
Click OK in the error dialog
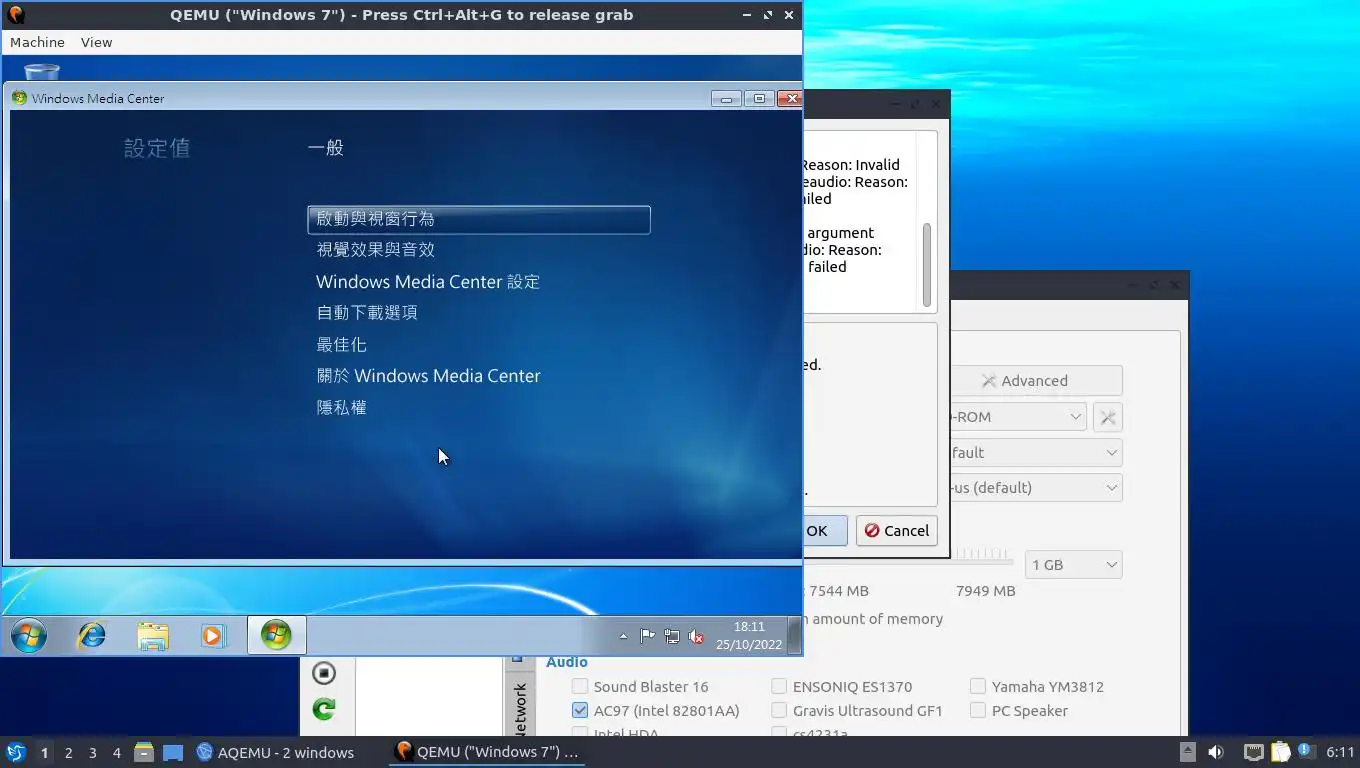[x=825, y=531]
